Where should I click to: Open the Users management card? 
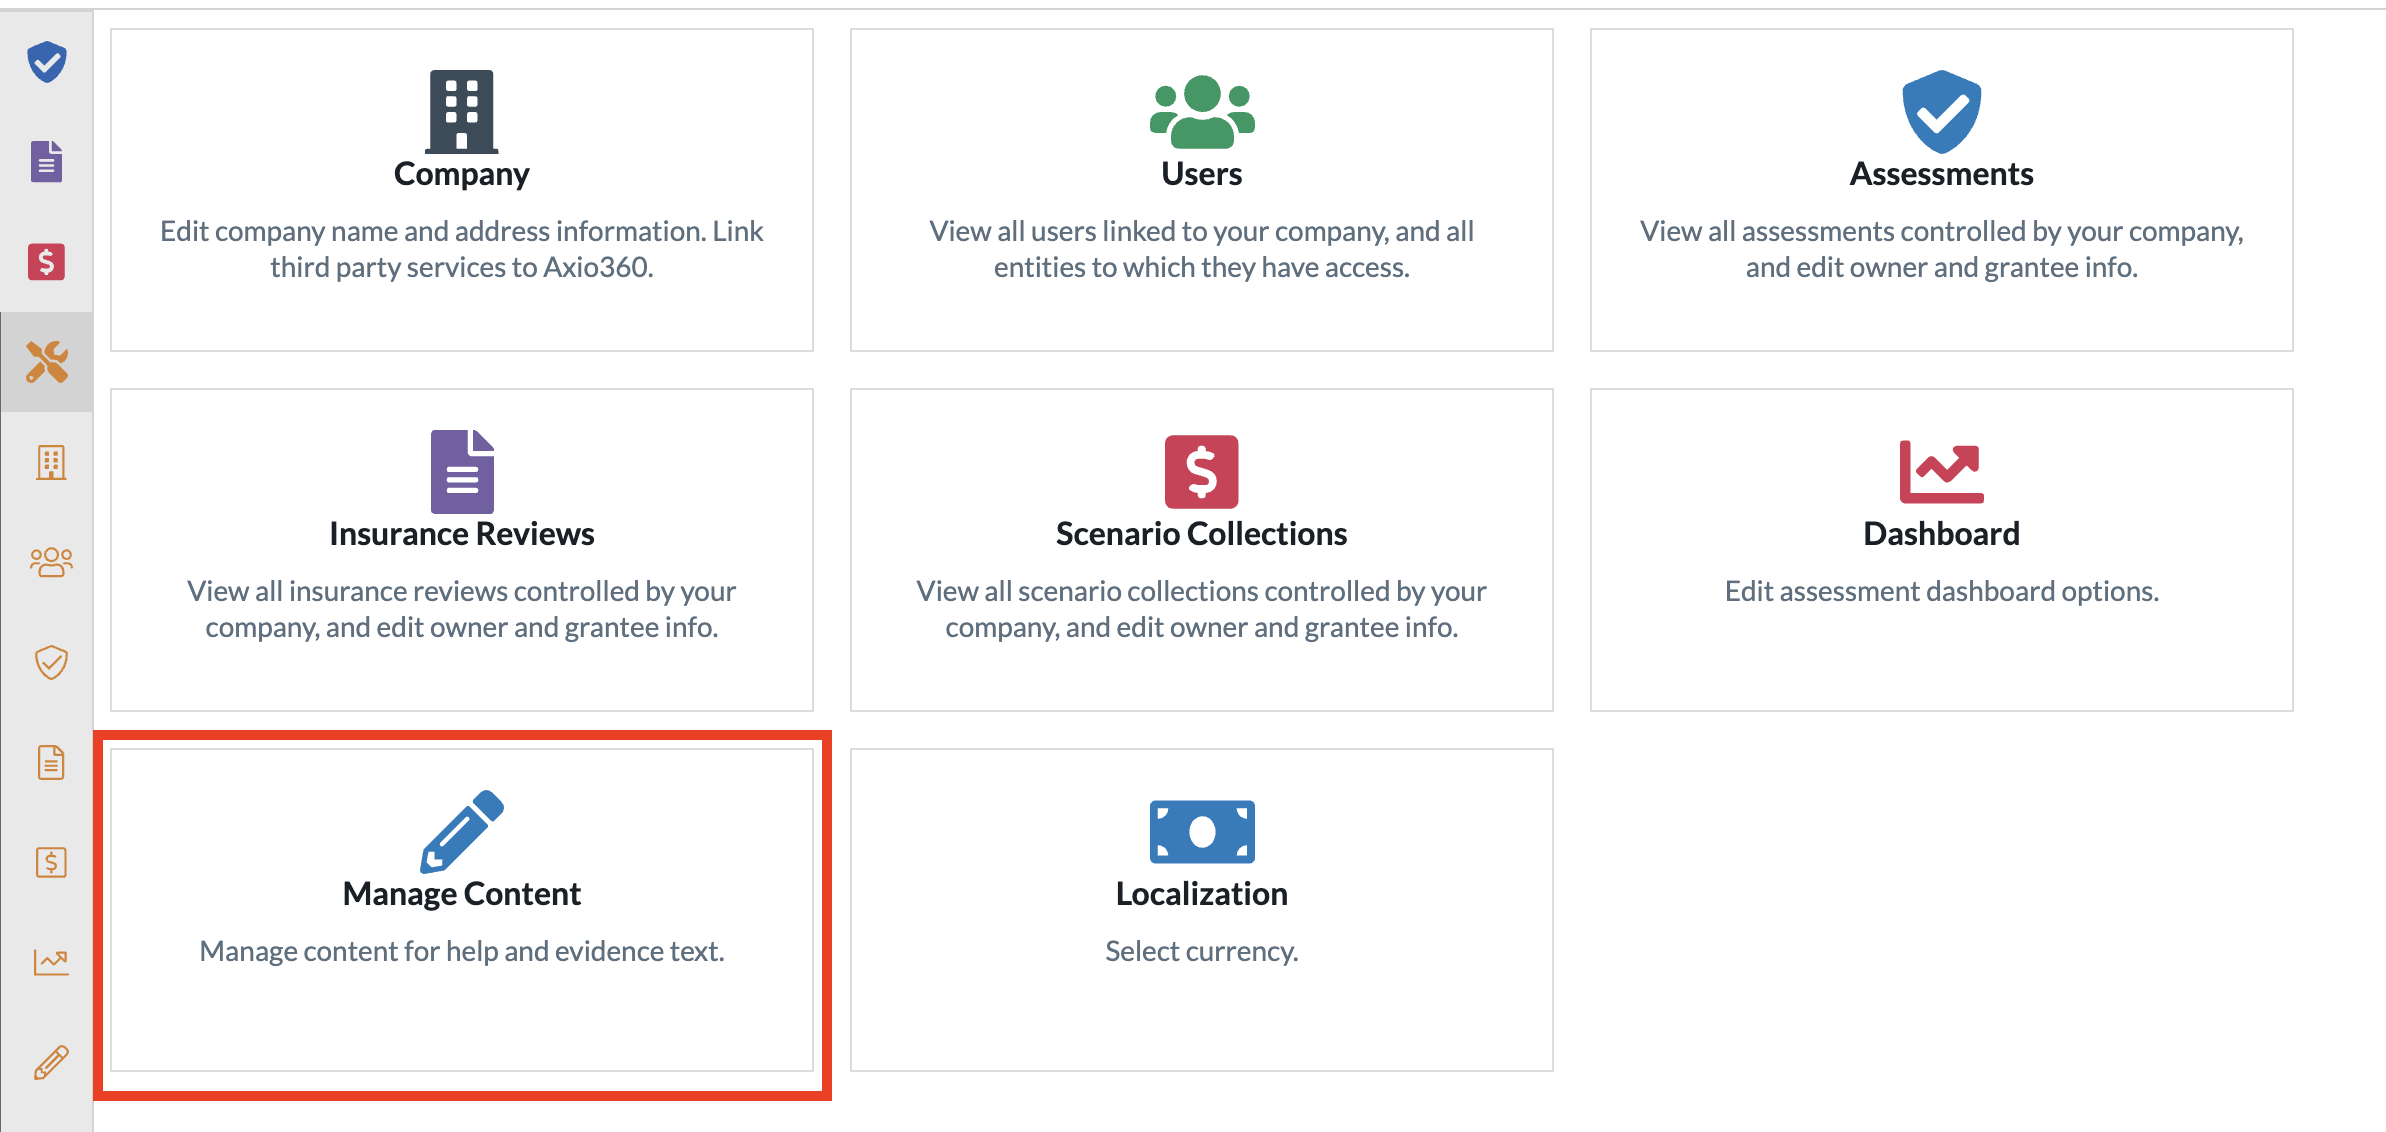pos(1202,190)
